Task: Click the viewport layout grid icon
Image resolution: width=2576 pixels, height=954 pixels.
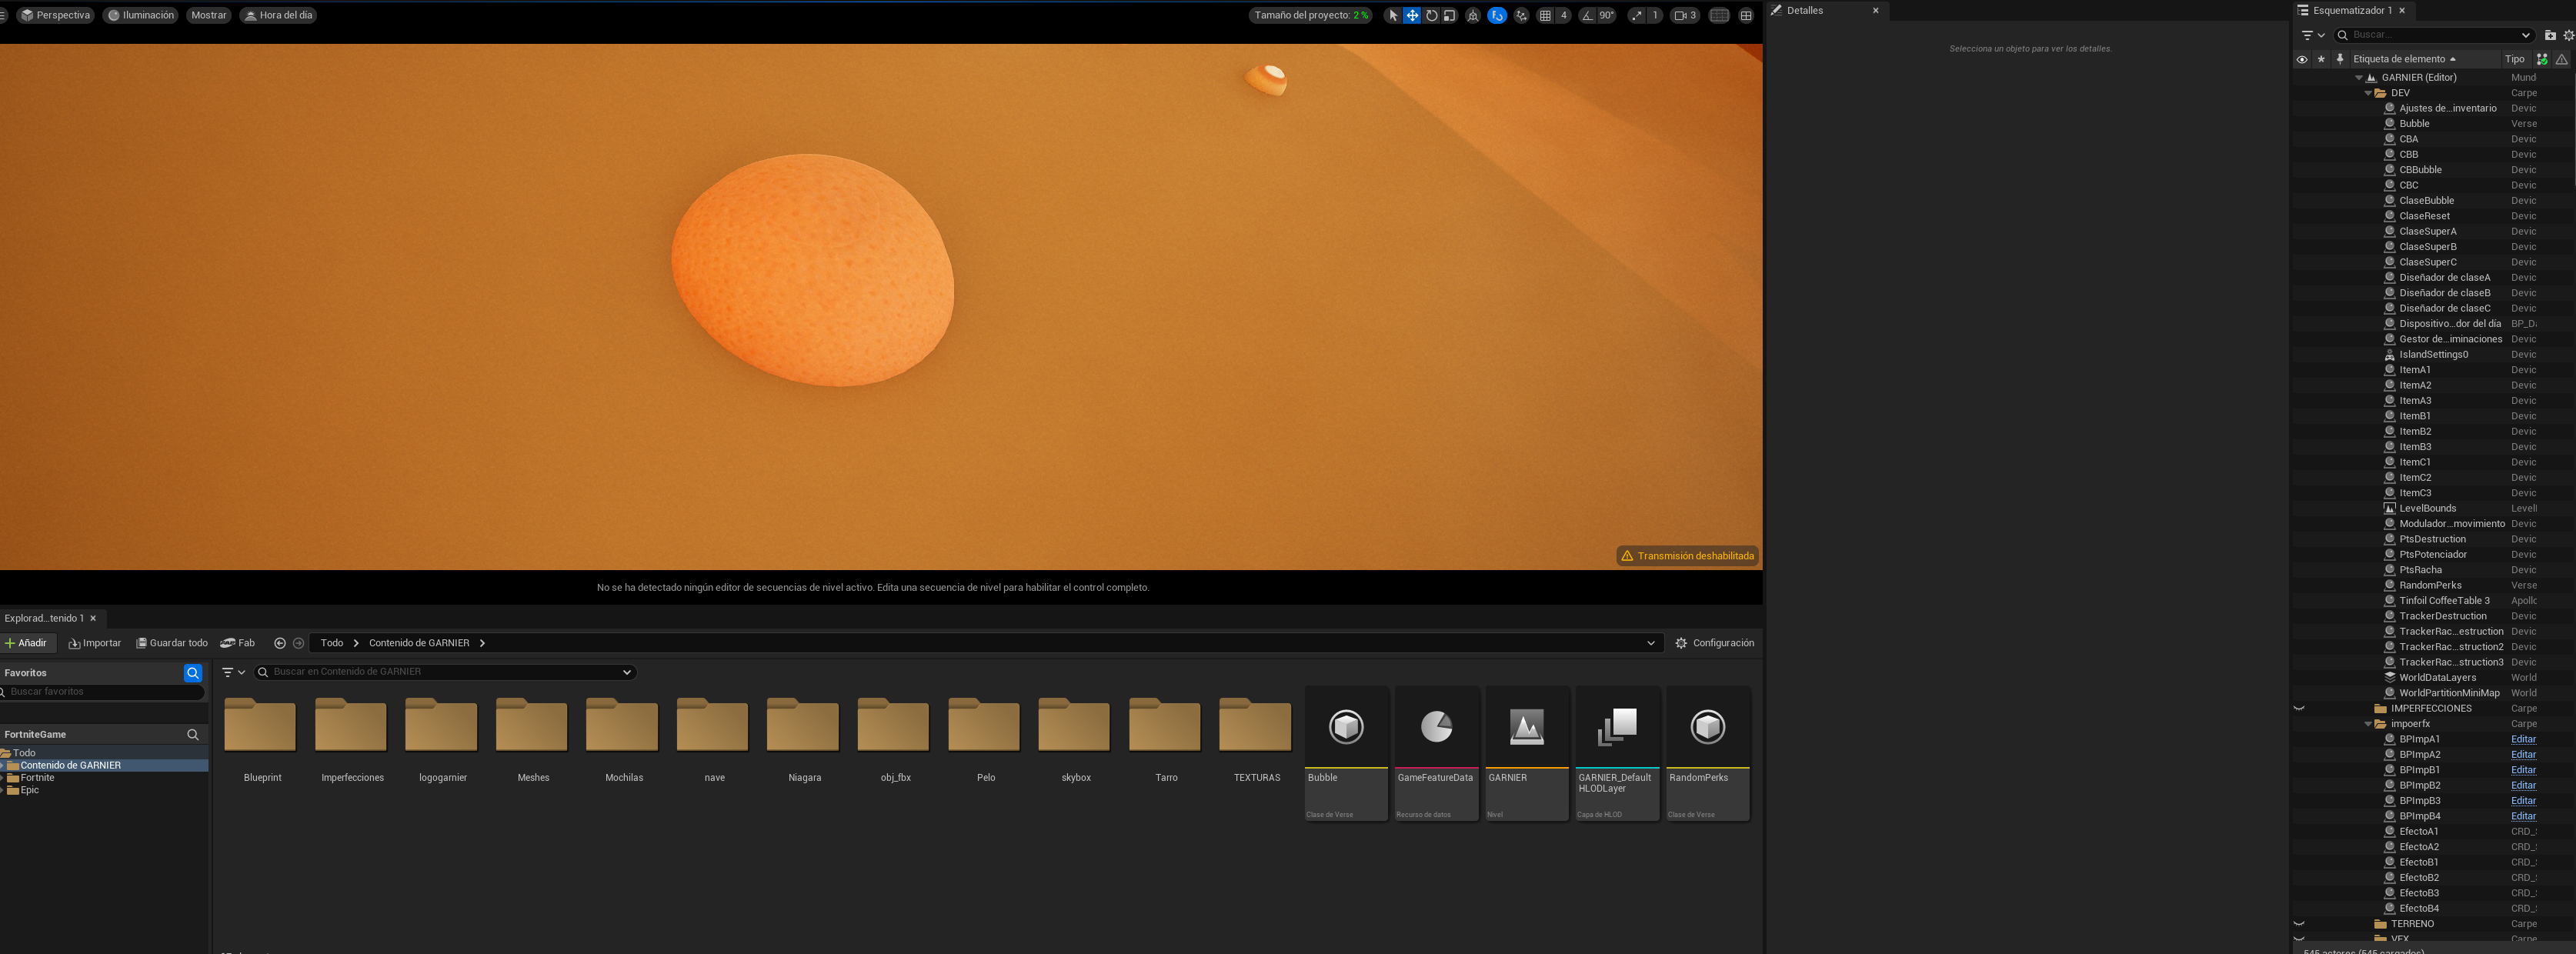Action: pos(1746,15)
